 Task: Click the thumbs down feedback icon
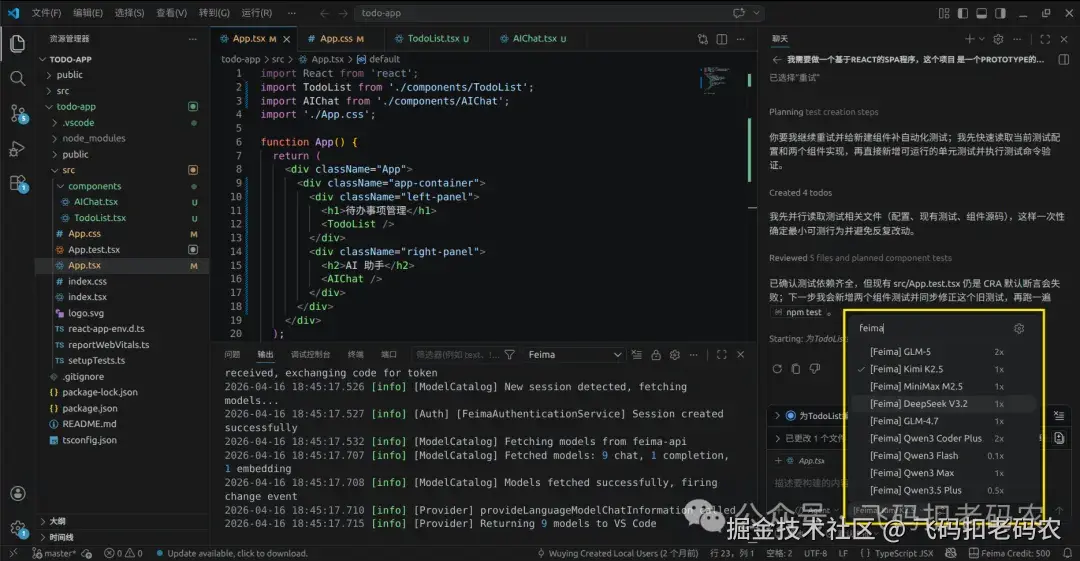pyautogui.click(x=815, y=369)
